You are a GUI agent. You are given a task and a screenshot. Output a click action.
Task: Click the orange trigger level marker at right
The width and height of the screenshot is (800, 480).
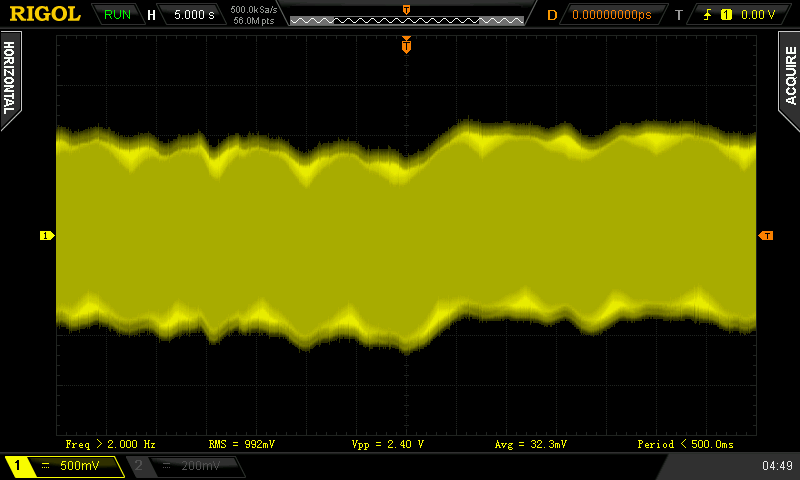[766, 235]
